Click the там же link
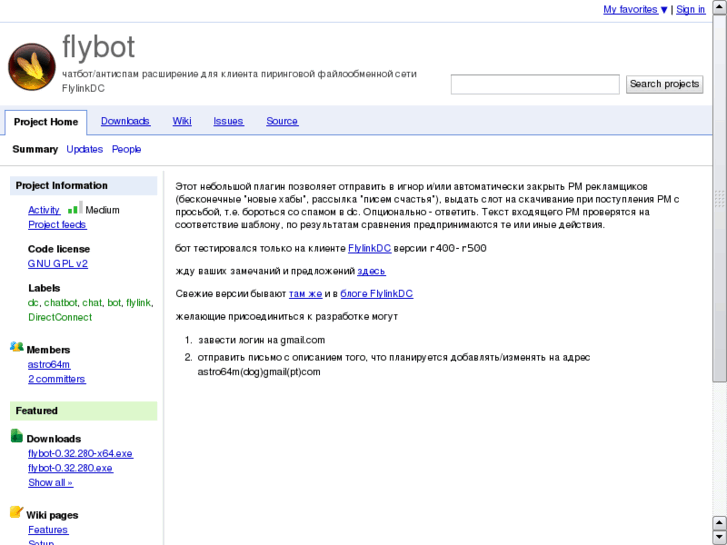This screenshot has width=727, height=545. [305, 294]
